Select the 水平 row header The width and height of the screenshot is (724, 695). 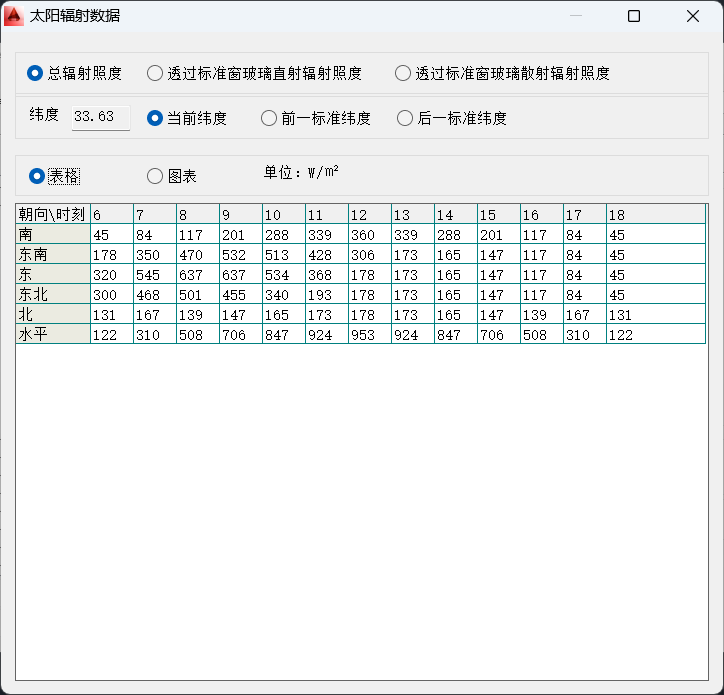(x=52, y=335)
